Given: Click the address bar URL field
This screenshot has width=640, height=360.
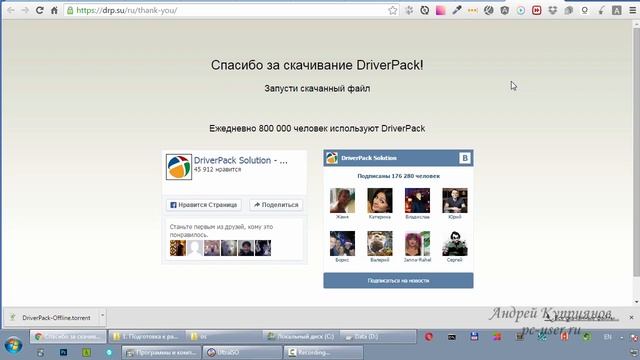Looking at the screenshot, I should 231,10.
